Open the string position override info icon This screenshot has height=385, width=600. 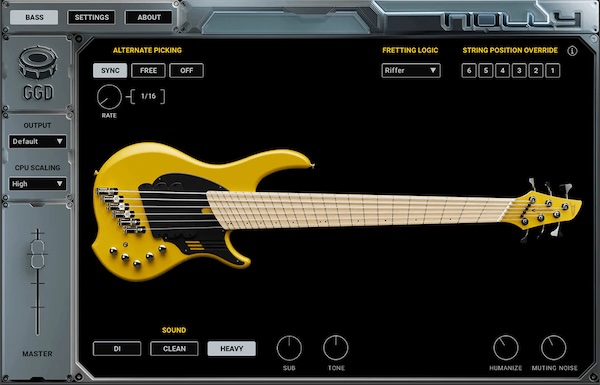pos(572,51)
